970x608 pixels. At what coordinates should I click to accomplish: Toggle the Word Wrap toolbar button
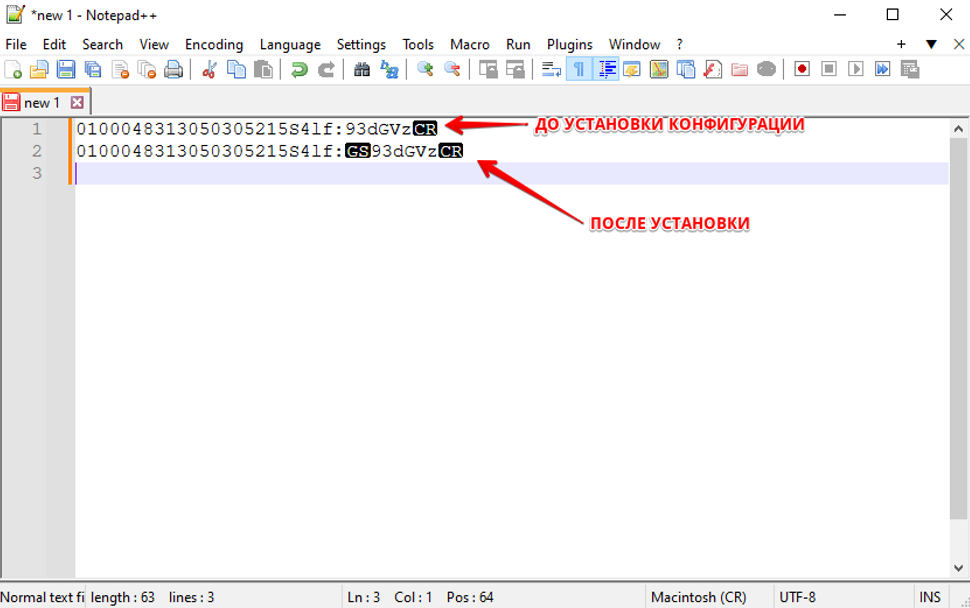pos(551,69)
